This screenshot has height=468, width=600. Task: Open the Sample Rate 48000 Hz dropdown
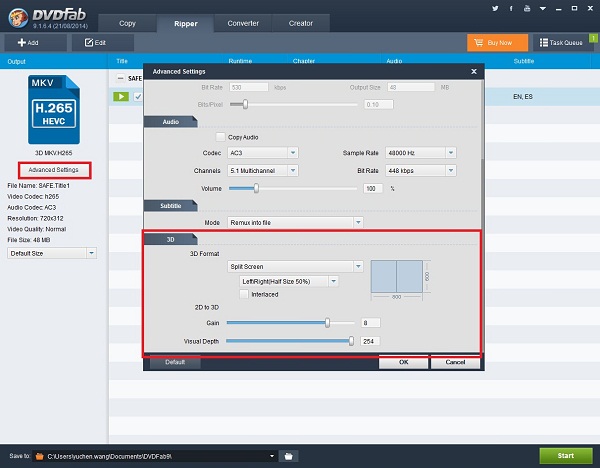421,153
